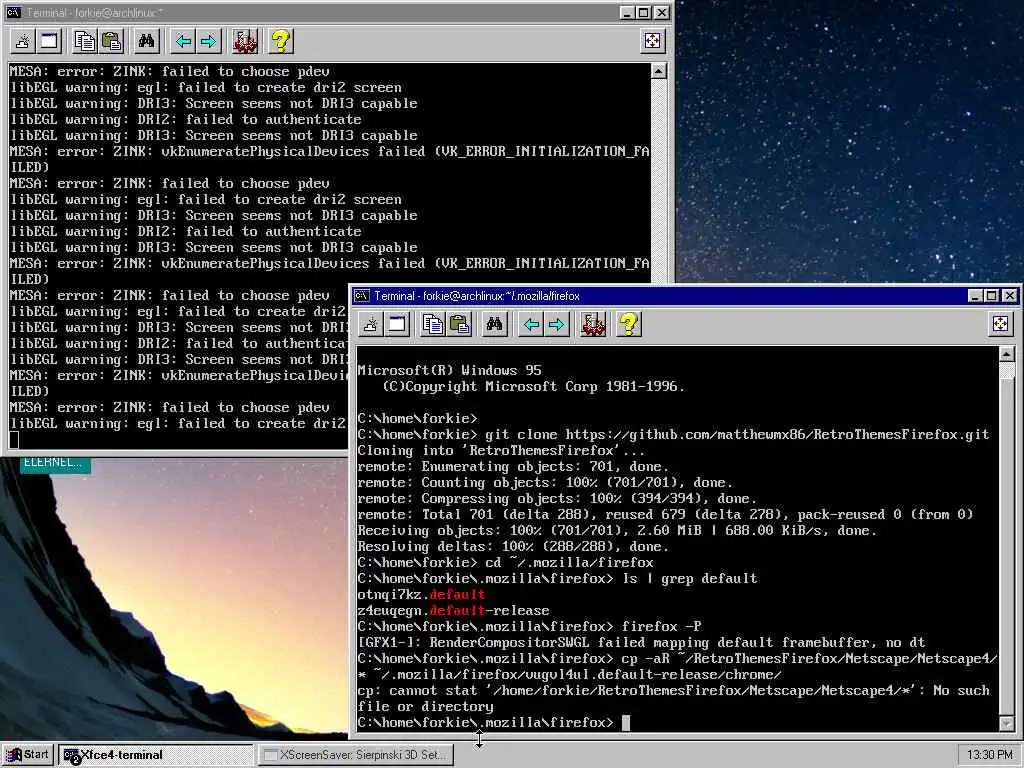Go to previous tab in background terminal

[x=183, y=42]
